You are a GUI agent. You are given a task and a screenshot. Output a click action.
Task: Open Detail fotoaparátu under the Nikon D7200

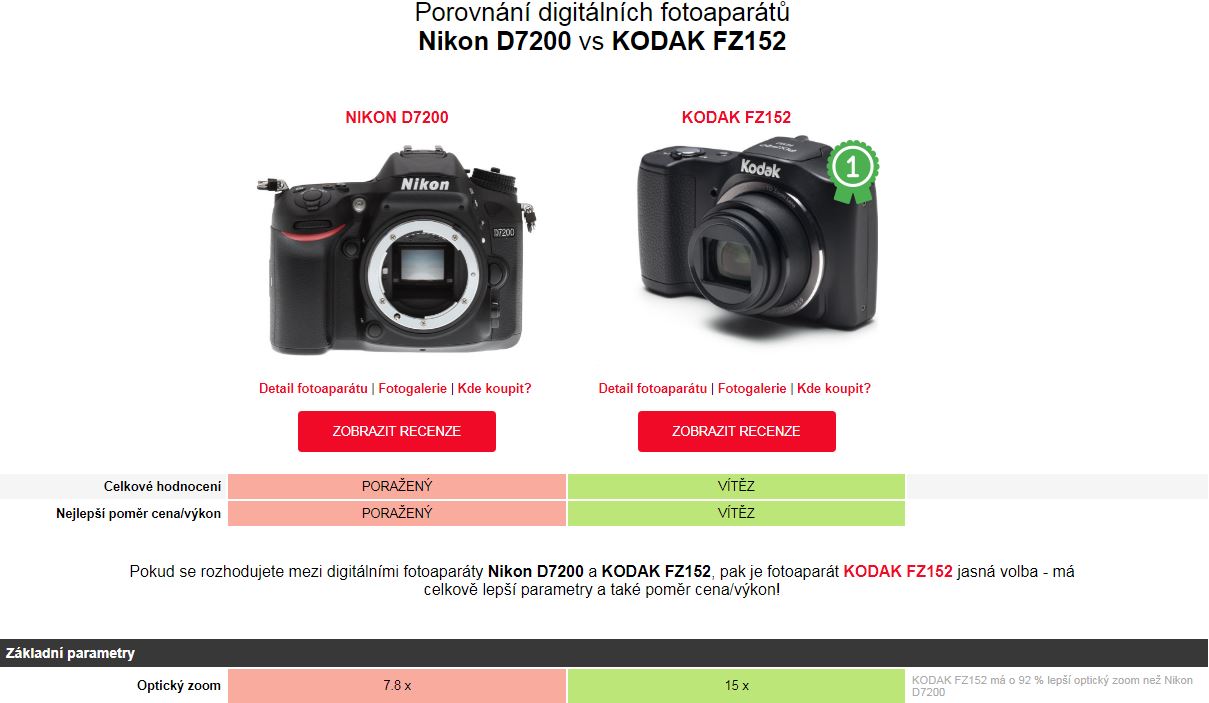click(x=313, y=388)
